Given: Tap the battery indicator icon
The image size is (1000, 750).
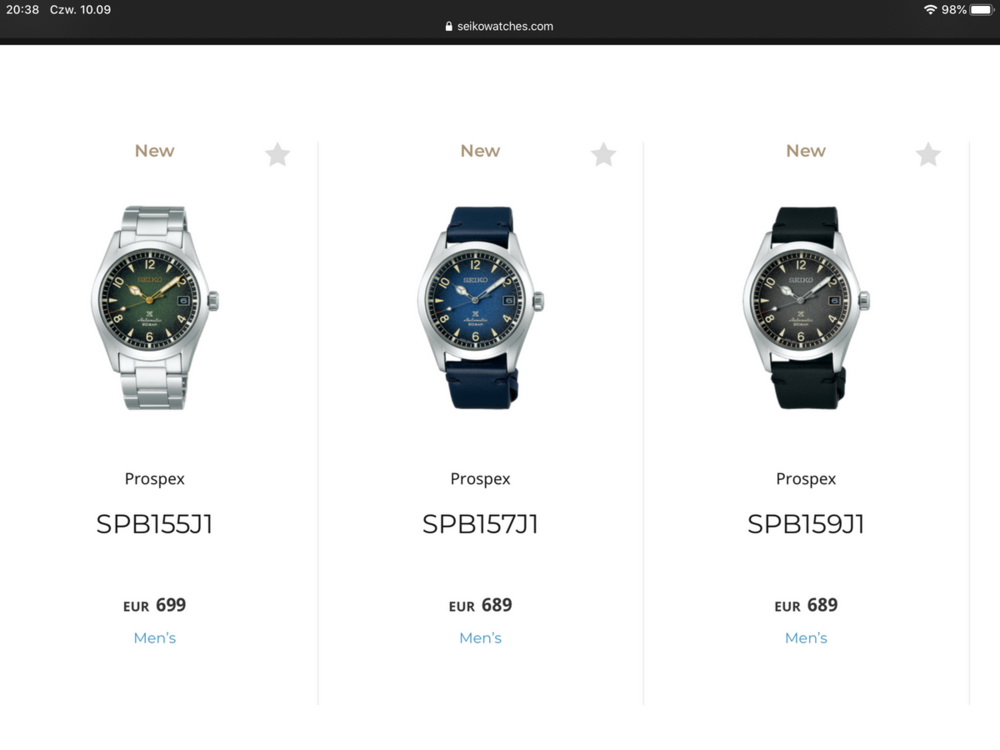Looking at the screenshot, I should [x=982, y=10].
